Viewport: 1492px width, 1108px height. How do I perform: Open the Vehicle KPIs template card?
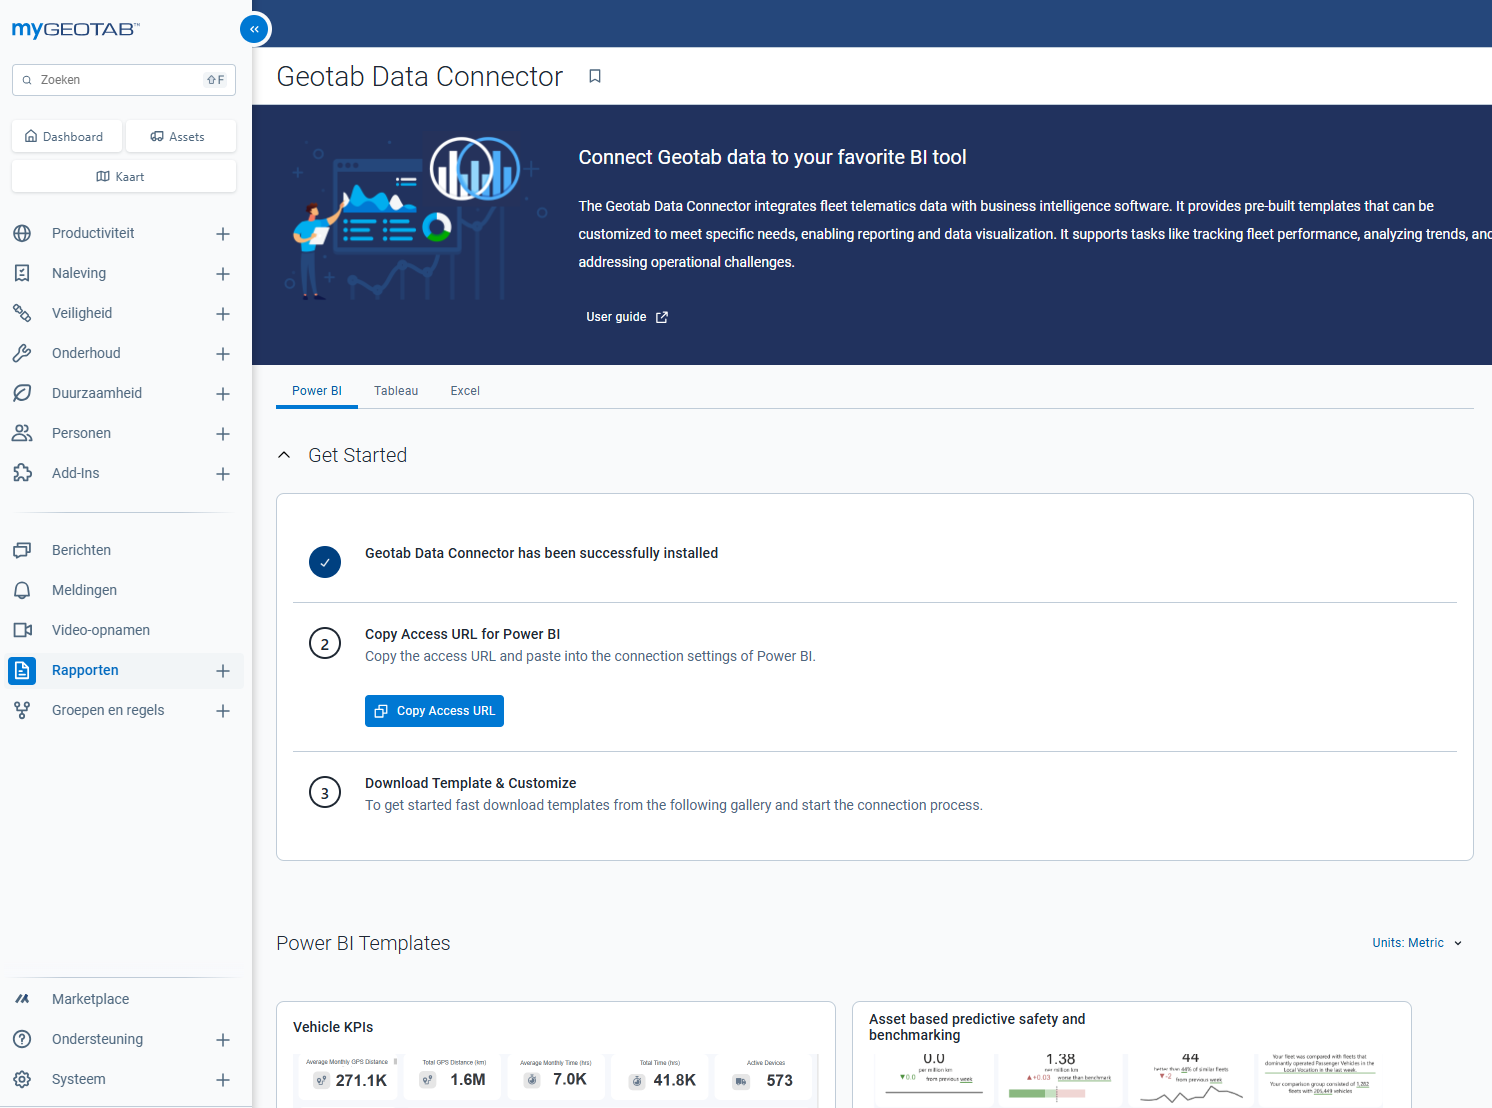click(556, 1055)
